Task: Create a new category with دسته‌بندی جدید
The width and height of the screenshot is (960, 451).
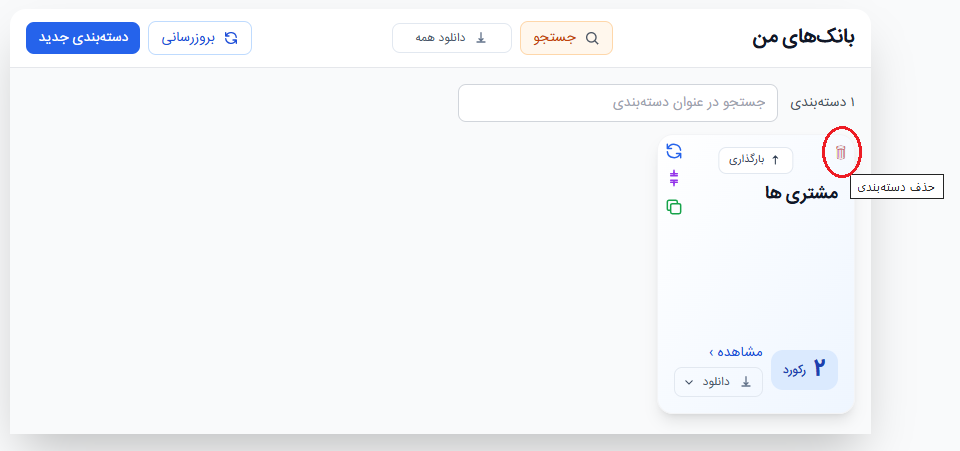Action: coord(83,38)
